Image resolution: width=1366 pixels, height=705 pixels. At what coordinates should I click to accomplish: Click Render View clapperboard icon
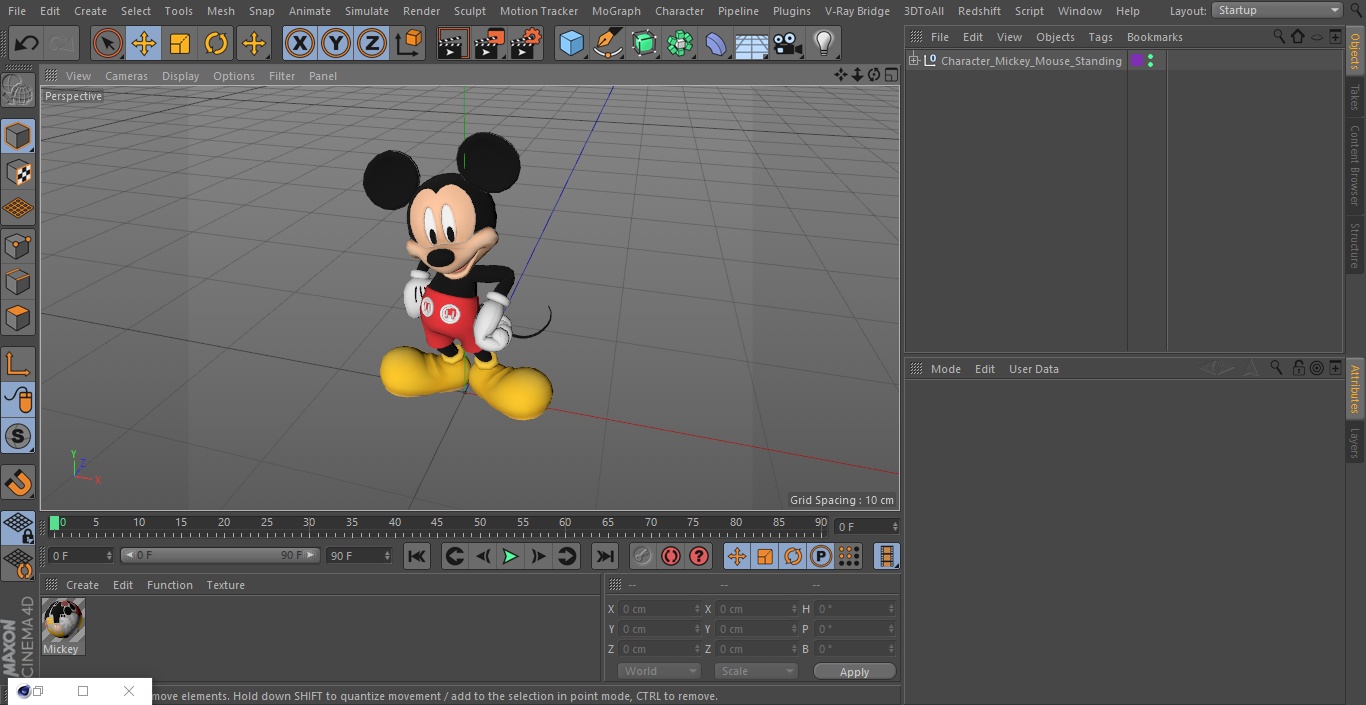click(x=453, y=43)
